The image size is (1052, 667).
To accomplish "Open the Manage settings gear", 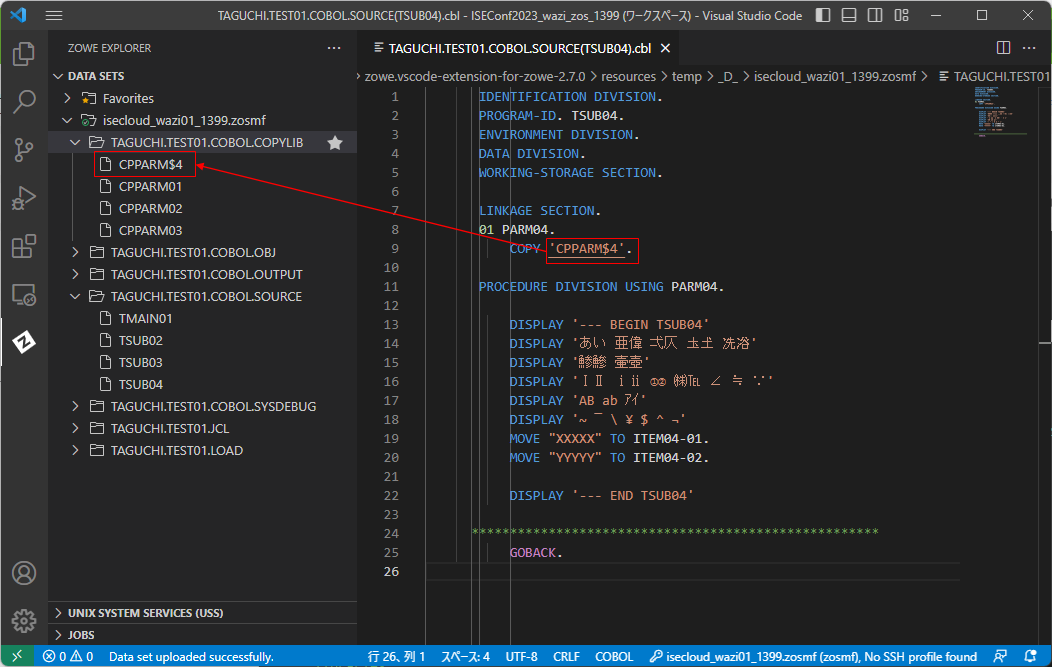I will (24, 620).
